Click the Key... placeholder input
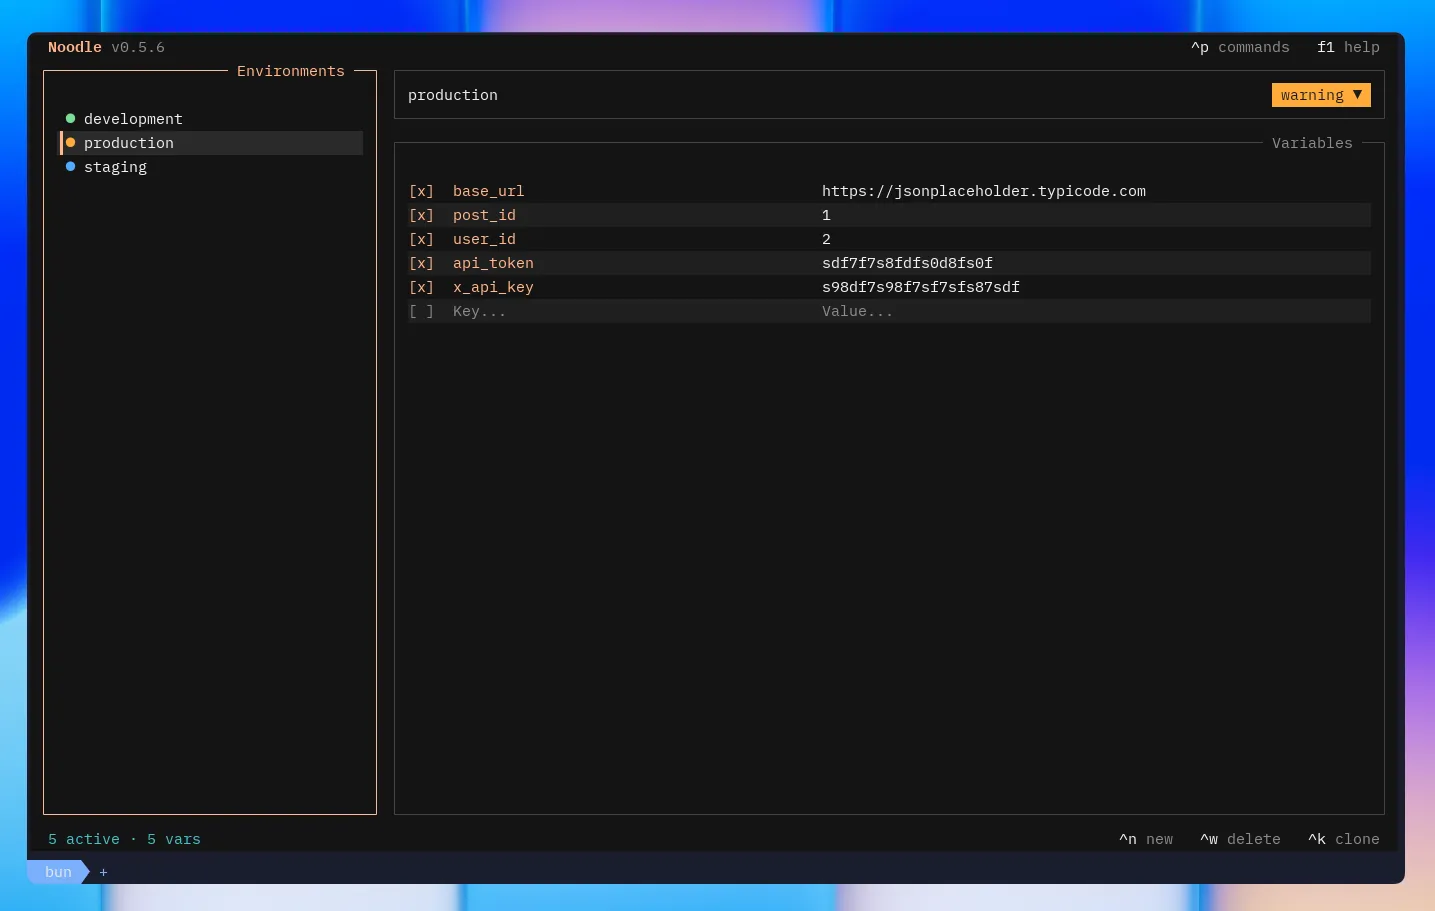 (480, 311)
